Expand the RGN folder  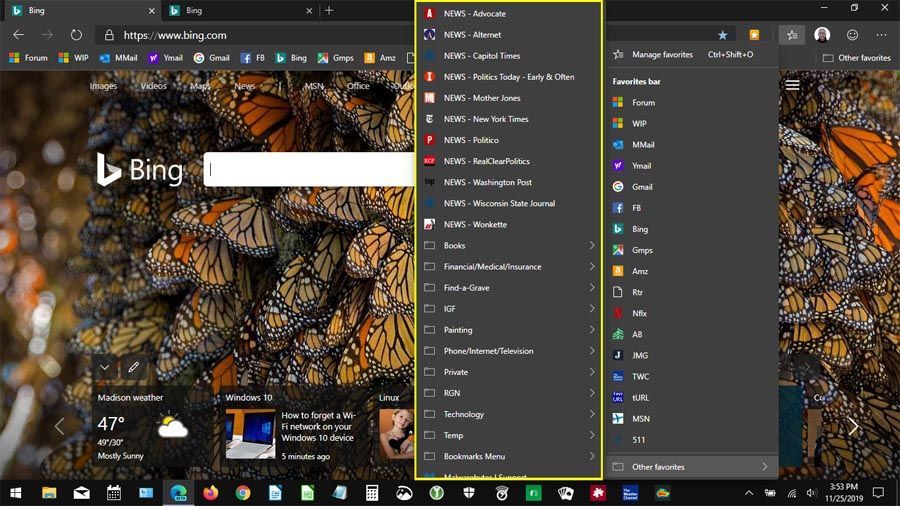(x=509, y=393)
